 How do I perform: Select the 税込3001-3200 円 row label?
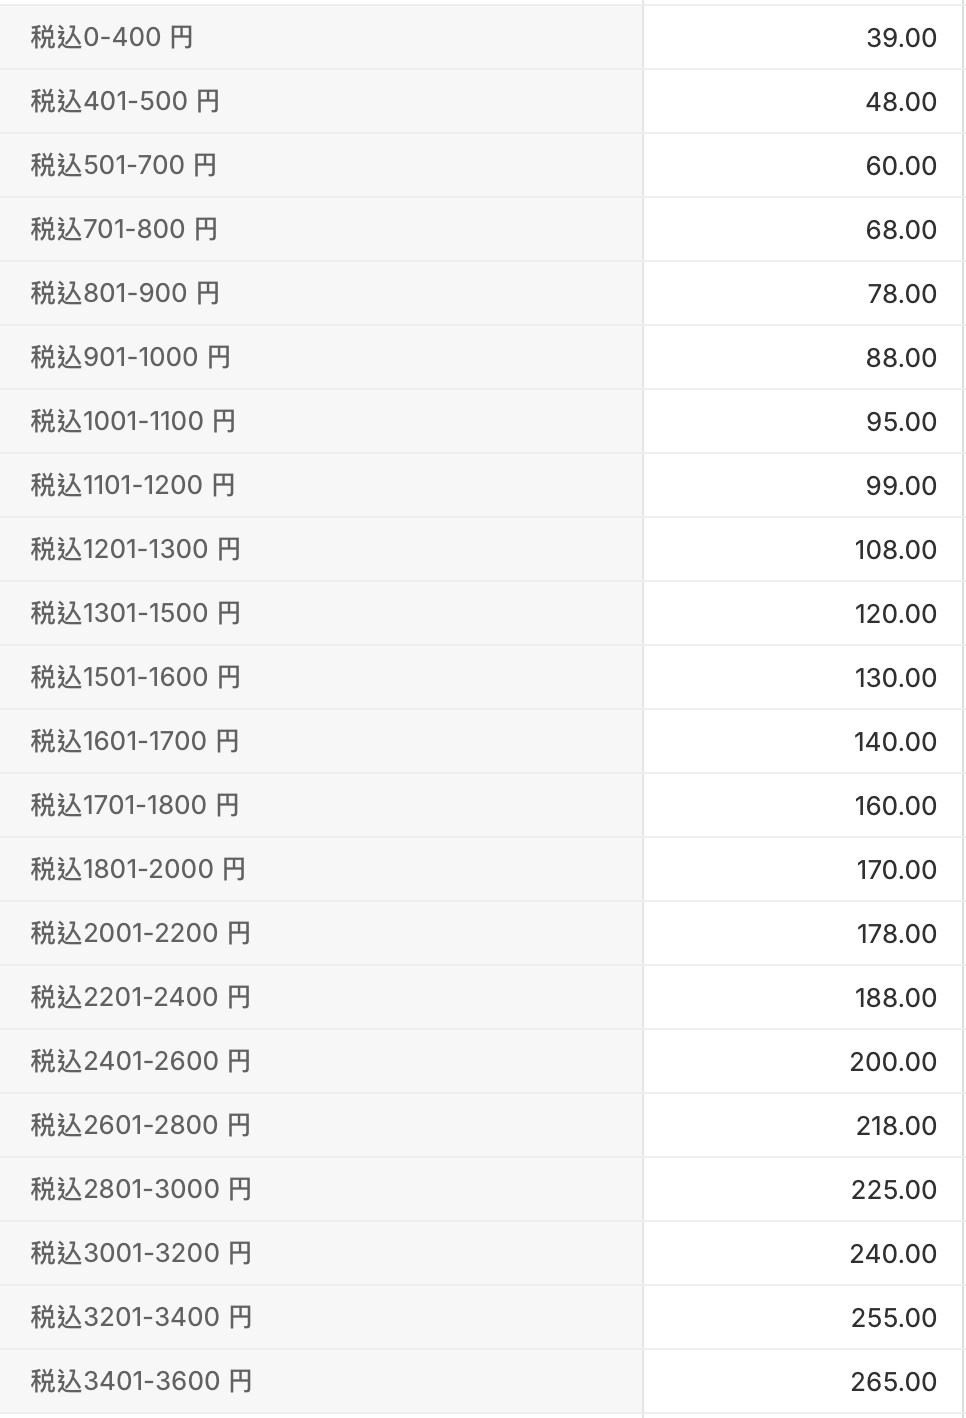[141, 1253]
